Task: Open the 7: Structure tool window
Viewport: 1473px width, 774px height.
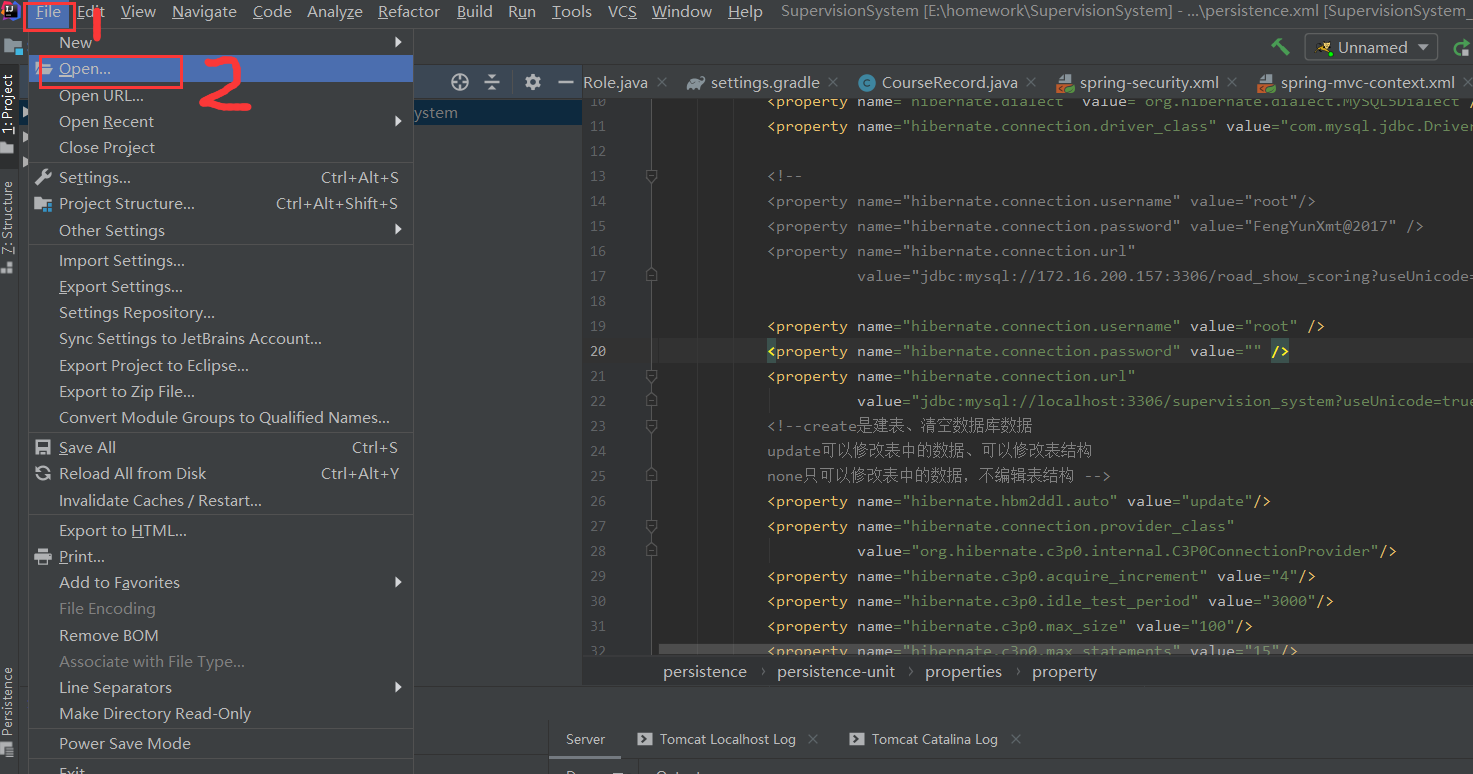Action: 8,226
